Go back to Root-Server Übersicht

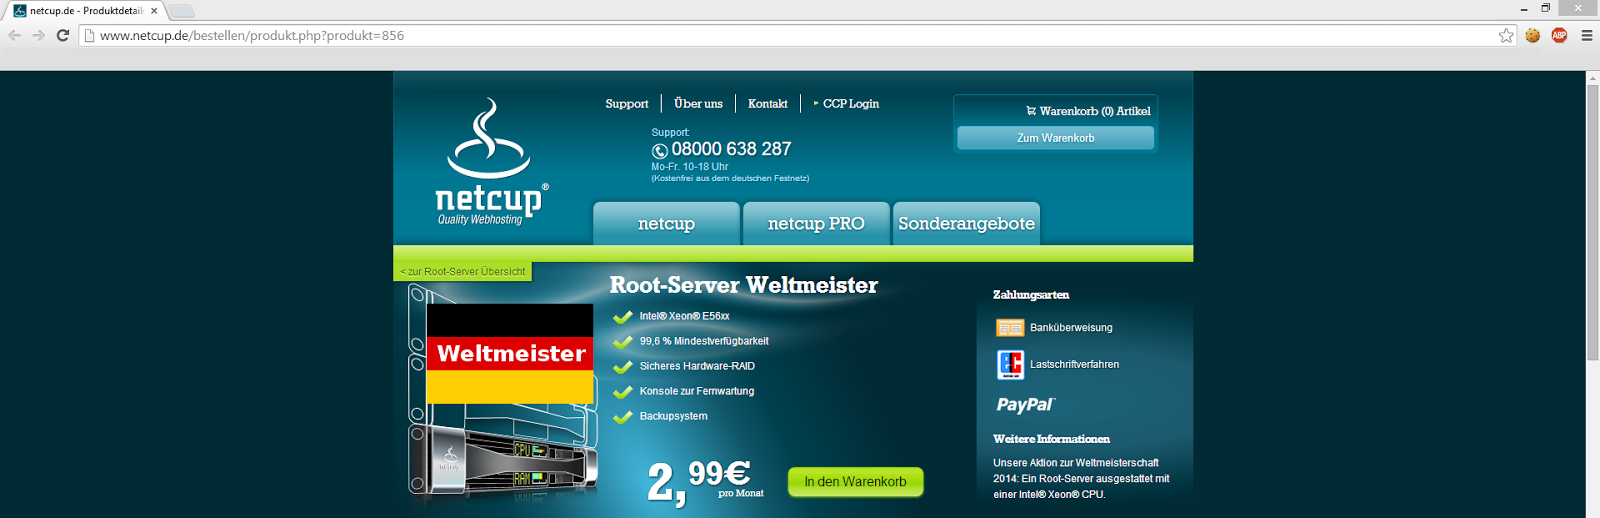pyautogui.click(x=463, y=271)
